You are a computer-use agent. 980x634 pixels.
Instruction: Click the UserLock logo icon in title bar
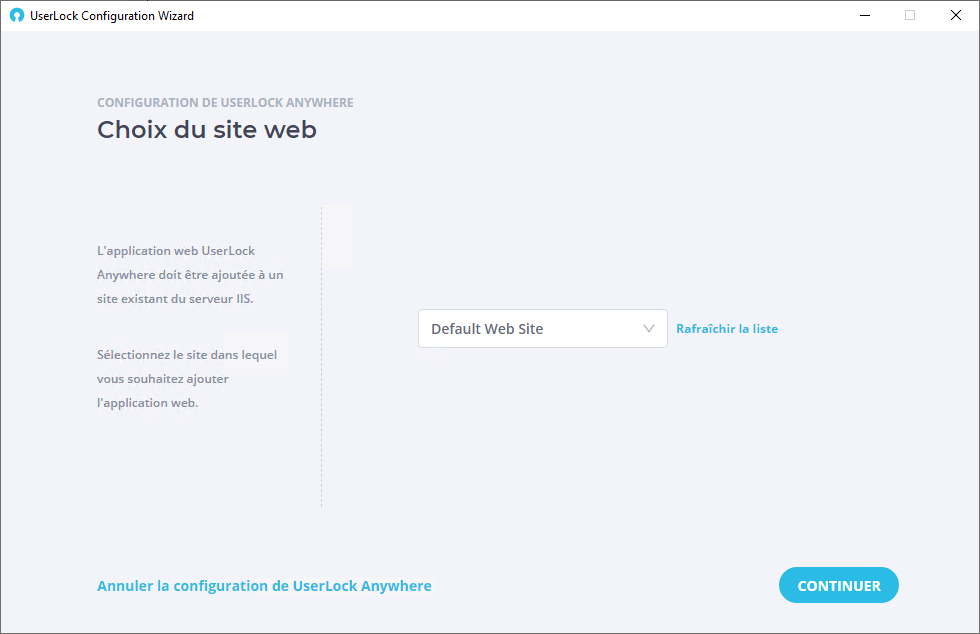[x=17, y=16]
